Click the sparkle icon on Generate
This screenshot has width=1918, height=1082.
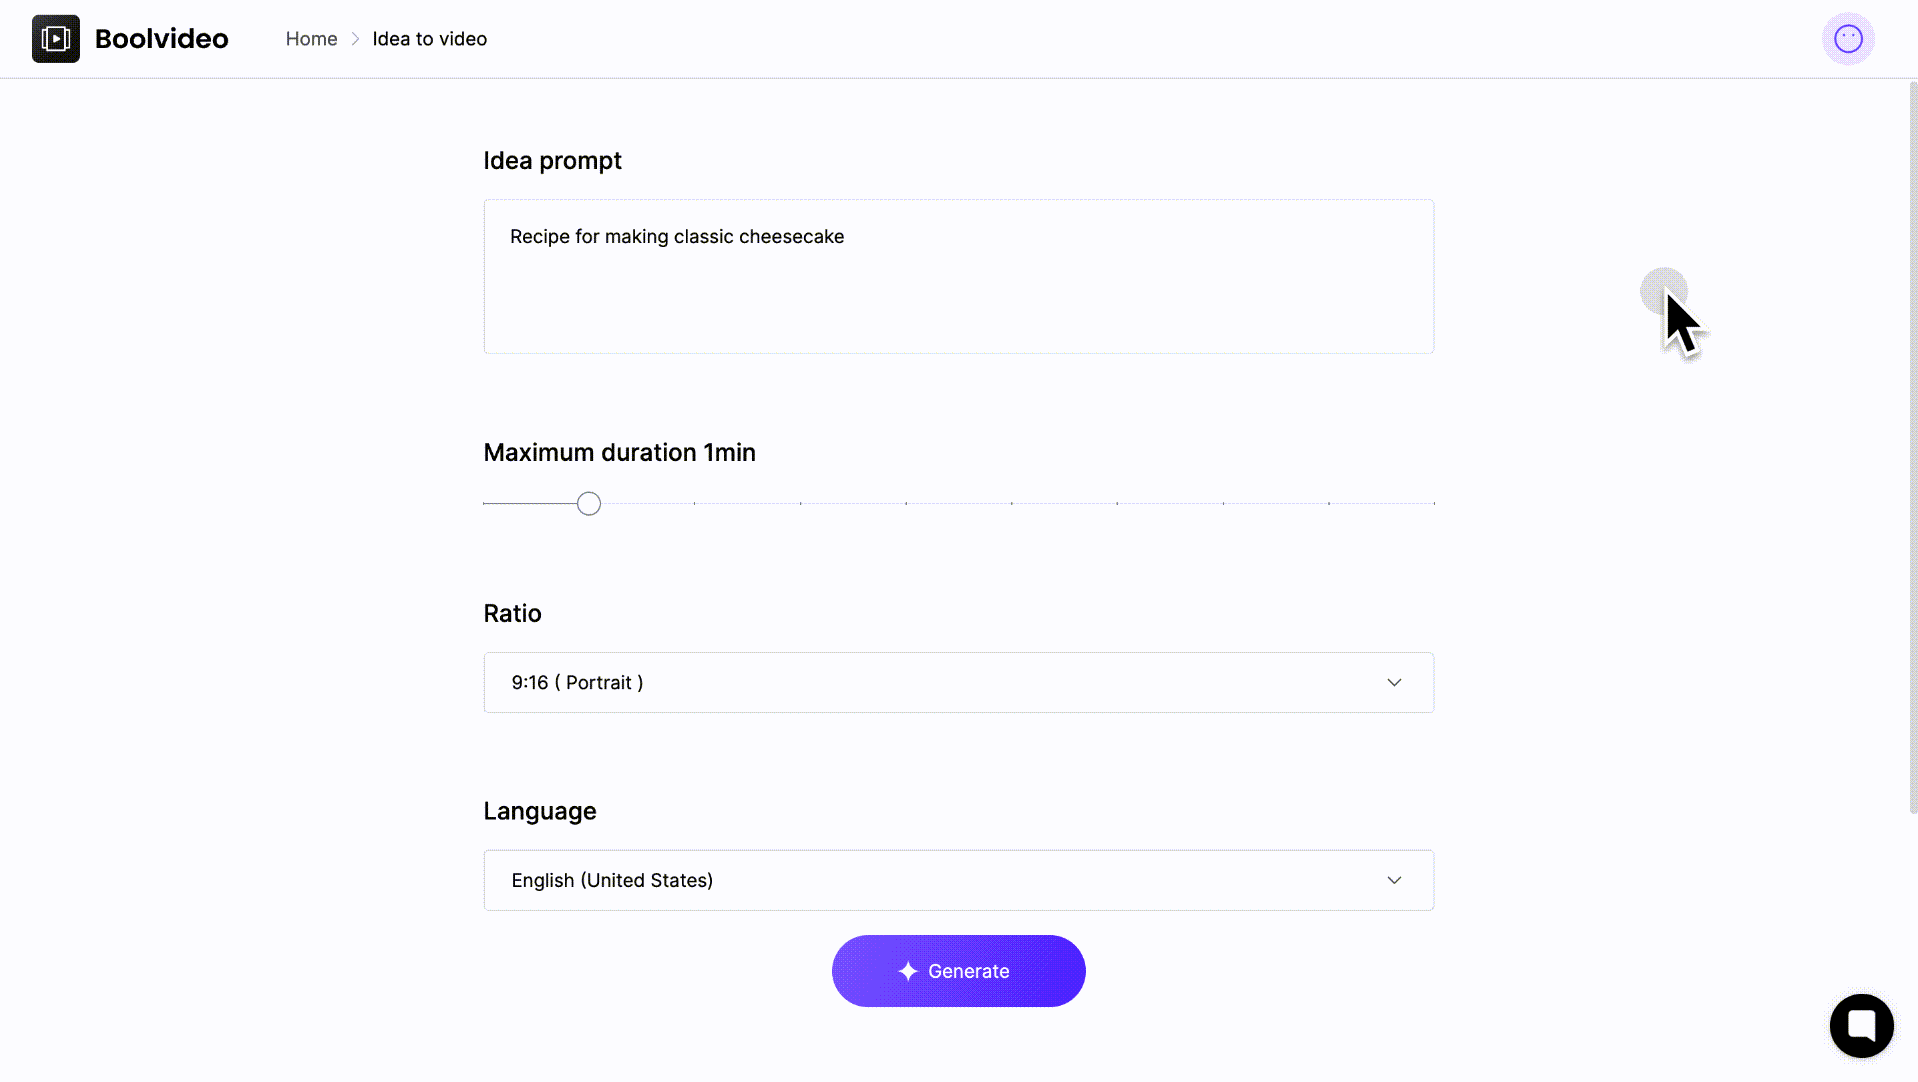(908, 971)
